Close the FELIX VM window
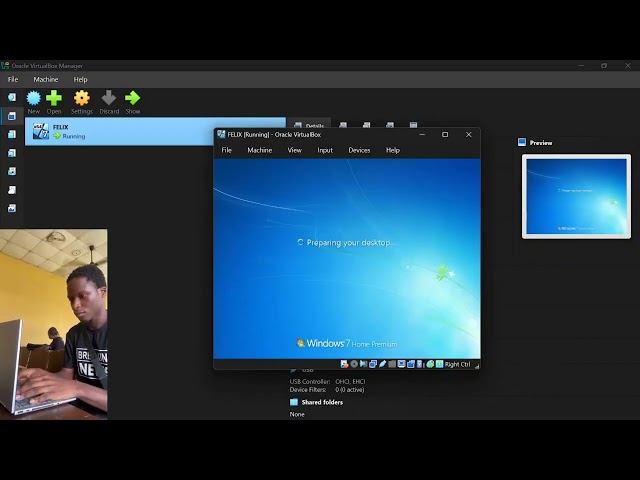The width and height of the screenshot is (640, 480). (469, 135)
